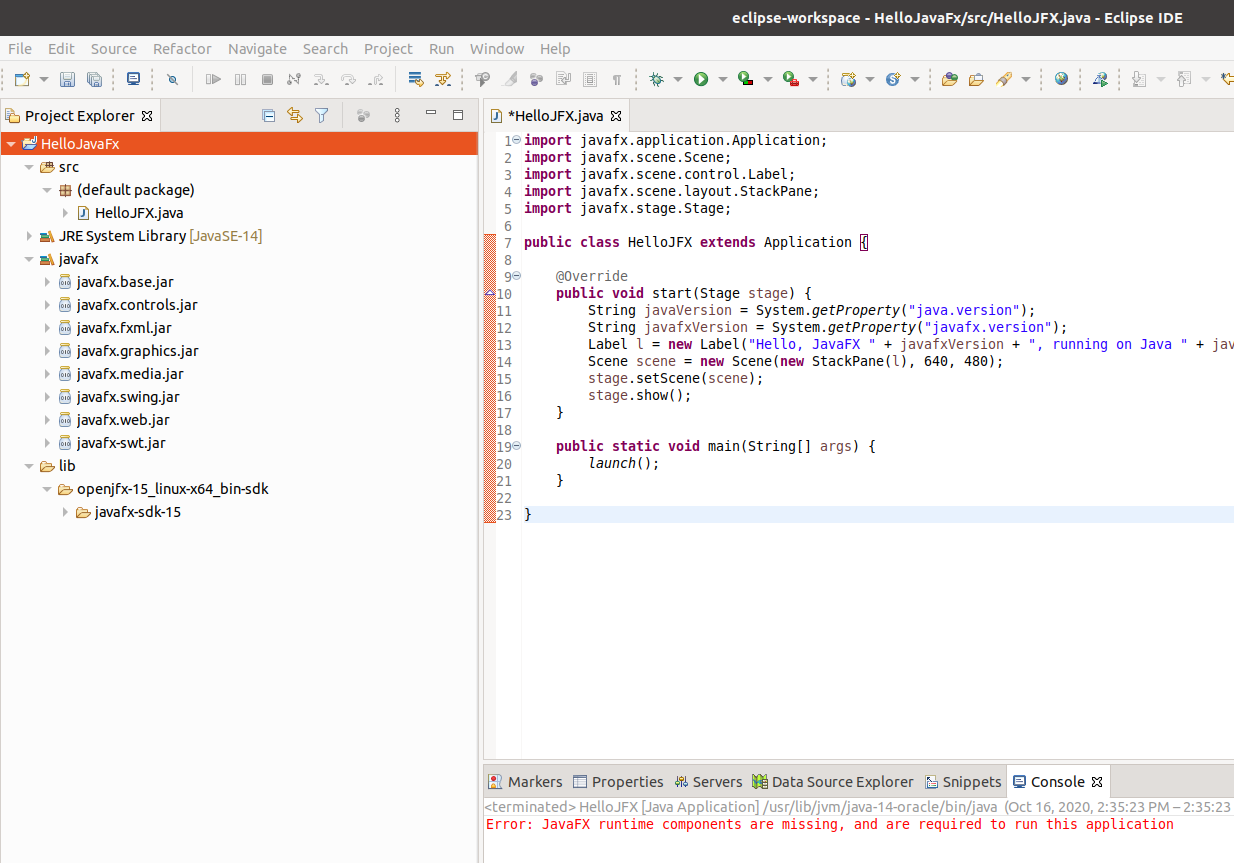Select openjfx-15_linux-x64_bin-sdk folder
This screenshot has width=1234, height=863.
172,489
